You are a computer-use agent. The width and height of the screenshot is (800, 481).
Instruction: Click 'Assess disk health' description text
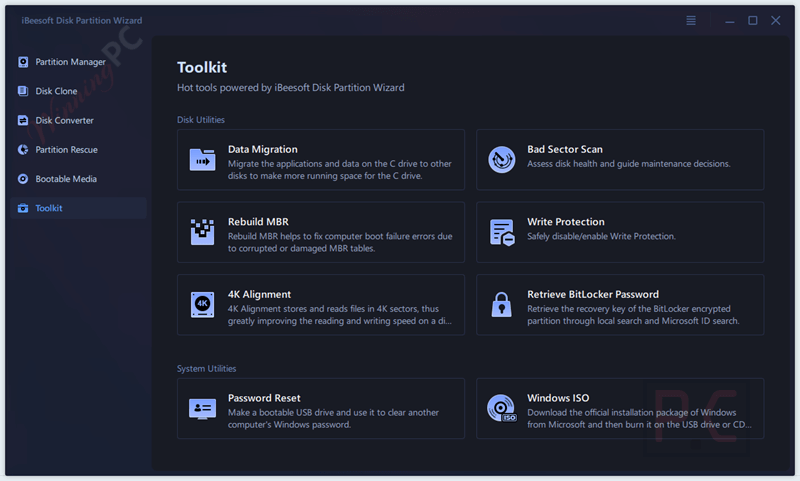(x=629, y=164)
